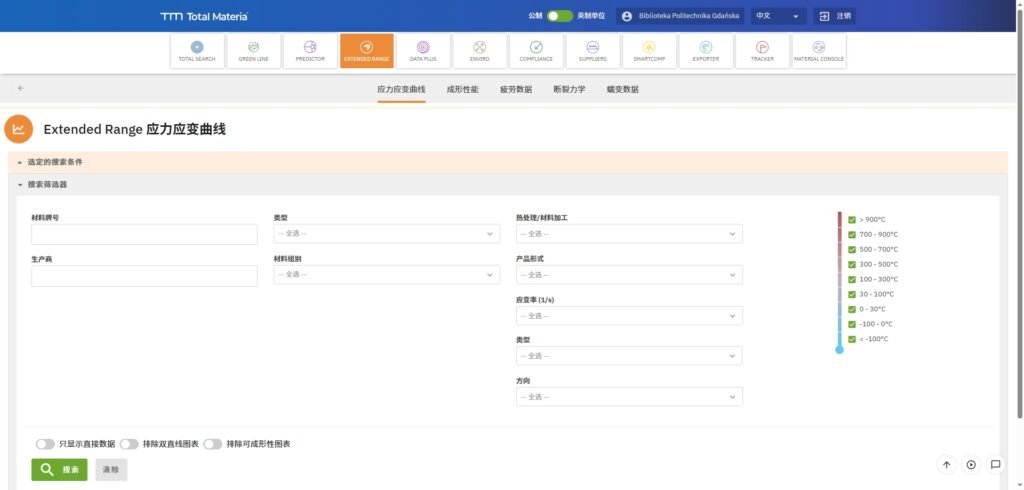The height and width of the screenshot is (490, 1024).
Task: Open the 热处理/材料加工 dropdown
Action: point(629,234)
